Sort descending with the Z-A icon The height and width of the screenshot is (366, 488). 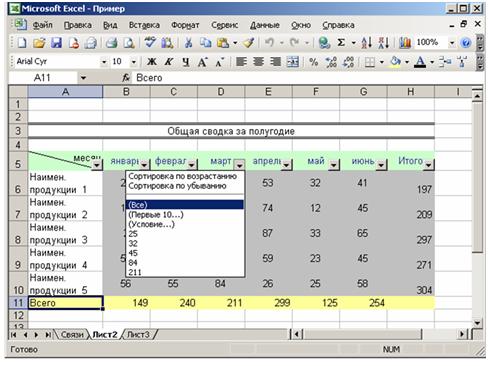point(383,43)
